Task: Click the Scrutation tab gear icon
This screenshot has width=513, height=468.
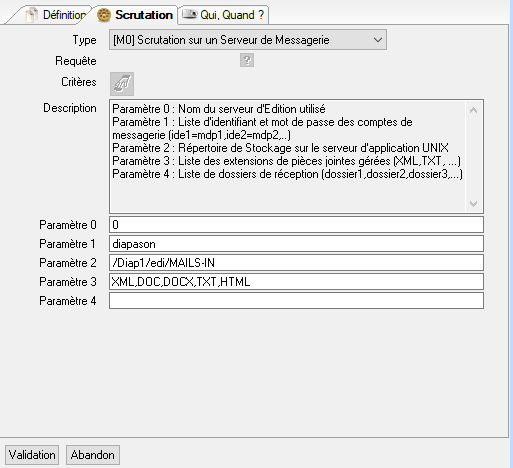Action: click(104, 15)
